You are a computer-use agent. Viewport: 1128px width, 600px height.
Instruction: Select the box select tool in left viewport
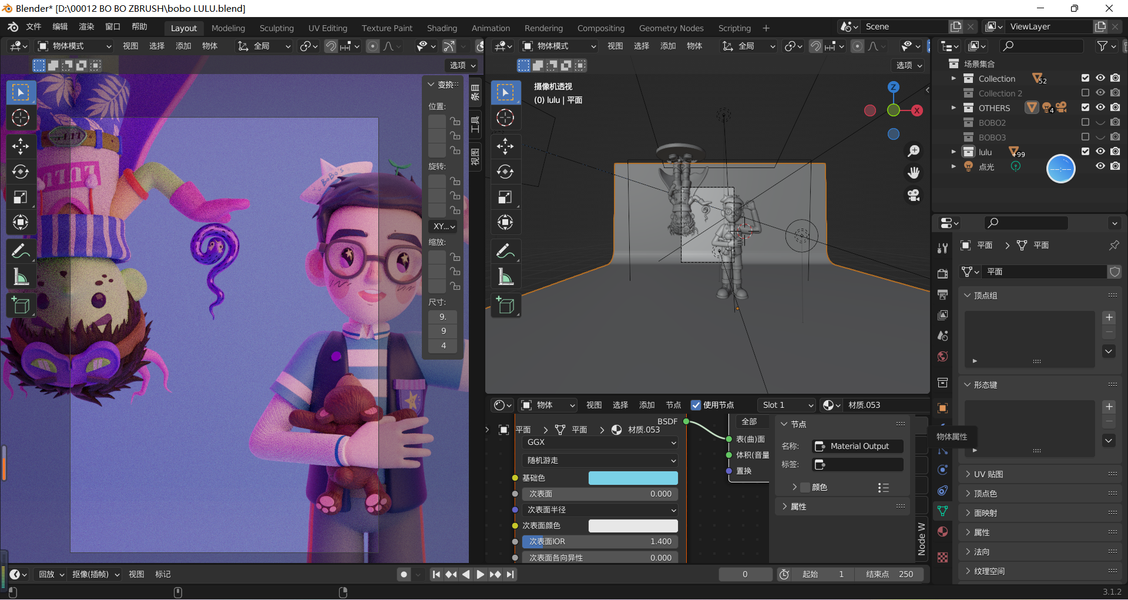pyautogui.click(x=21, y=92)
